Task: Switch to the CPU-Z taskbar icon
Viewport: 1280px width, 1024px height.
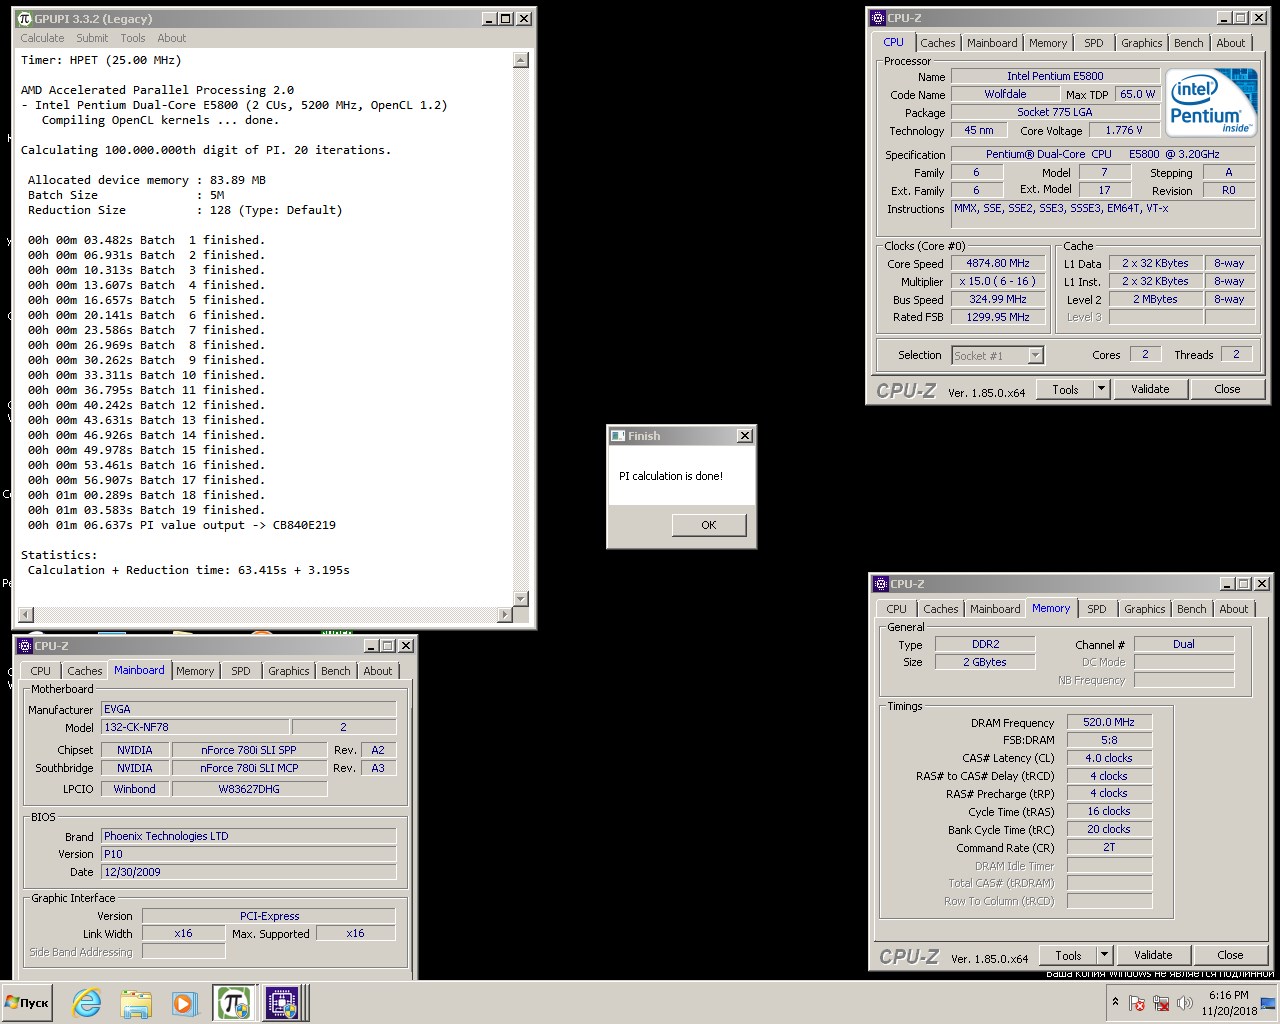Action: [x=281, y=1002]
